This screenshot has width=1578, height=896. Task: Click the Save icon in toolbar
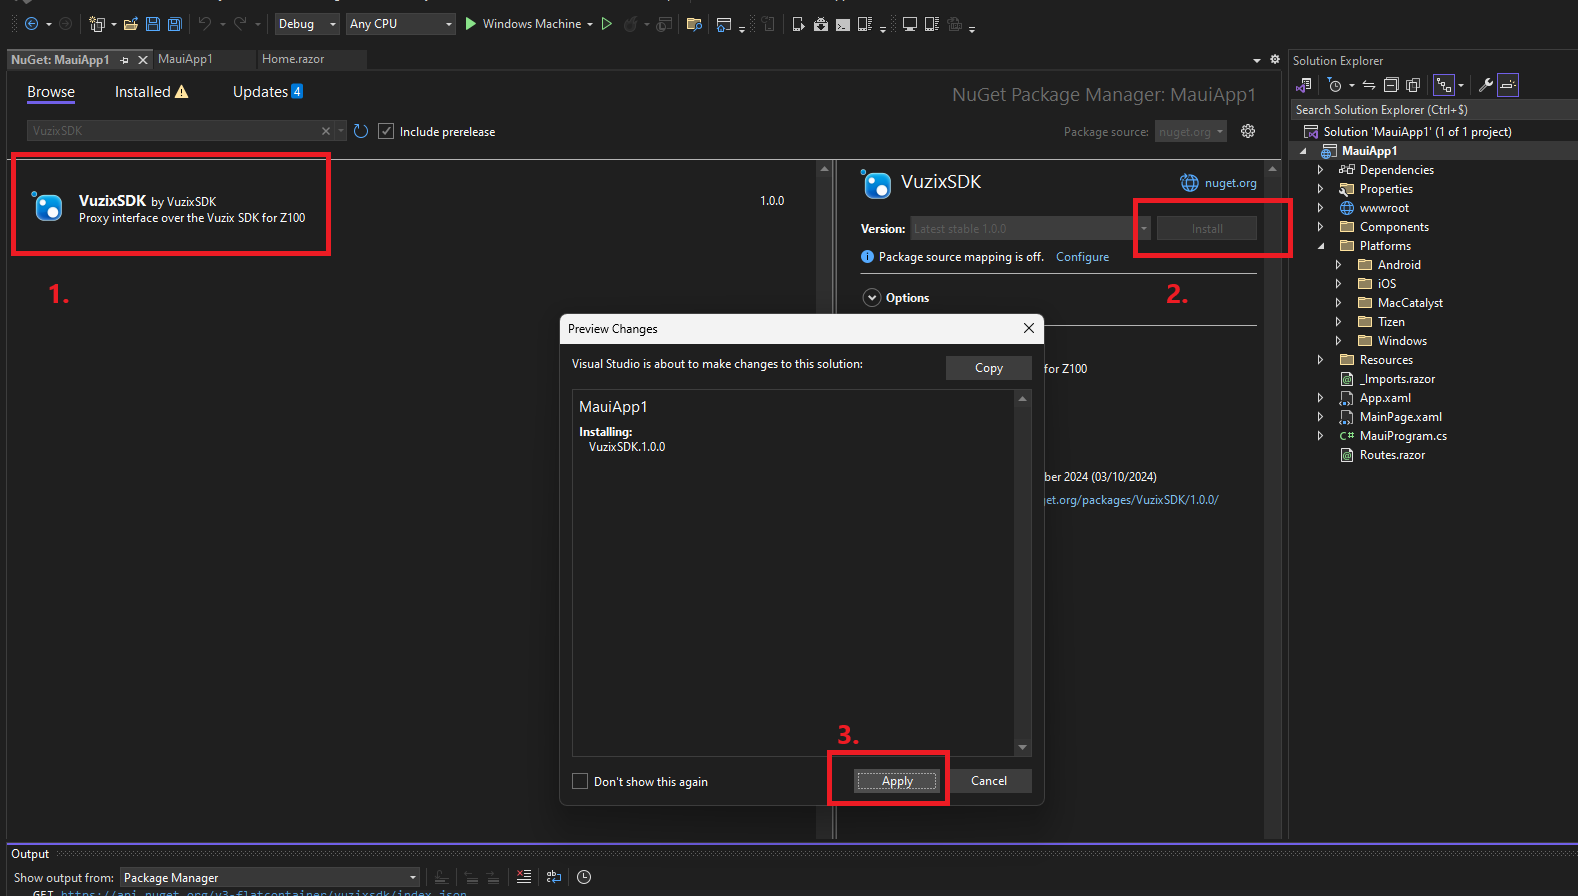[x=153, y=24]
